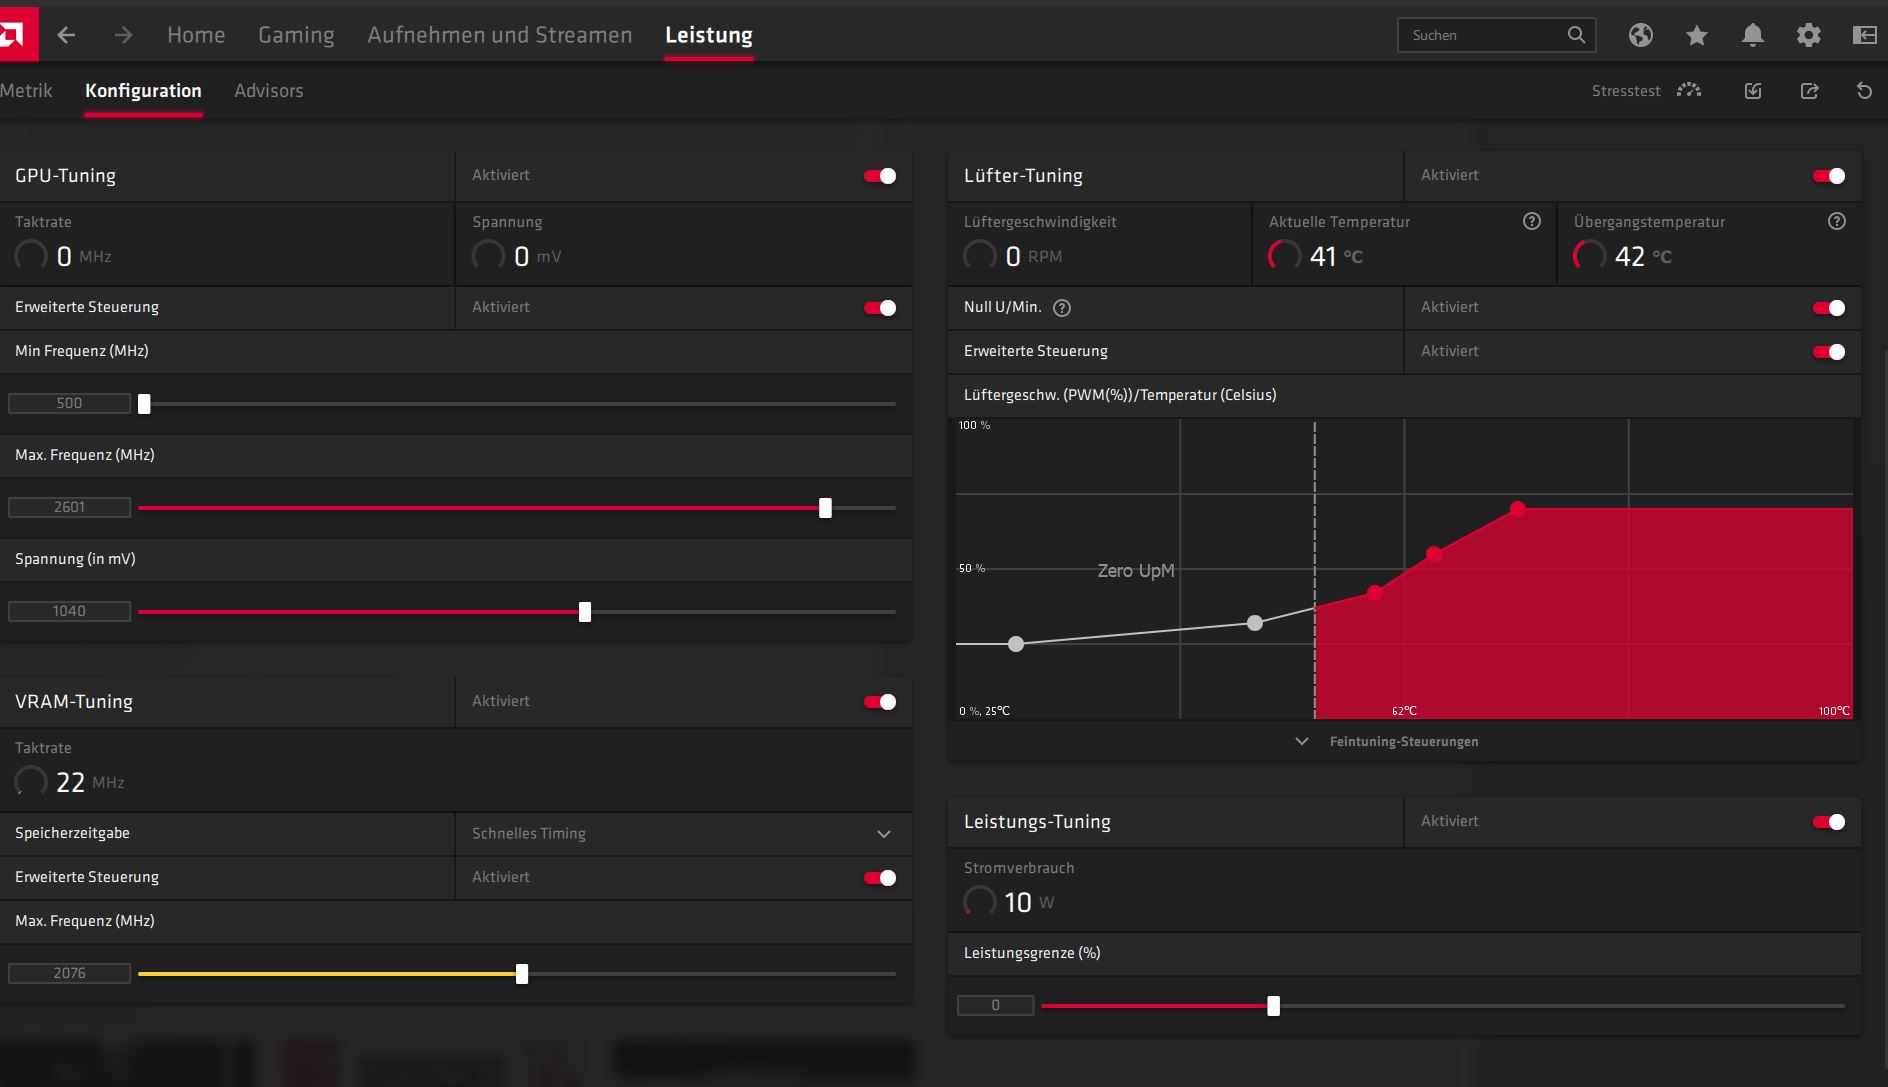Select the lowest red fan curve point

1375,593
